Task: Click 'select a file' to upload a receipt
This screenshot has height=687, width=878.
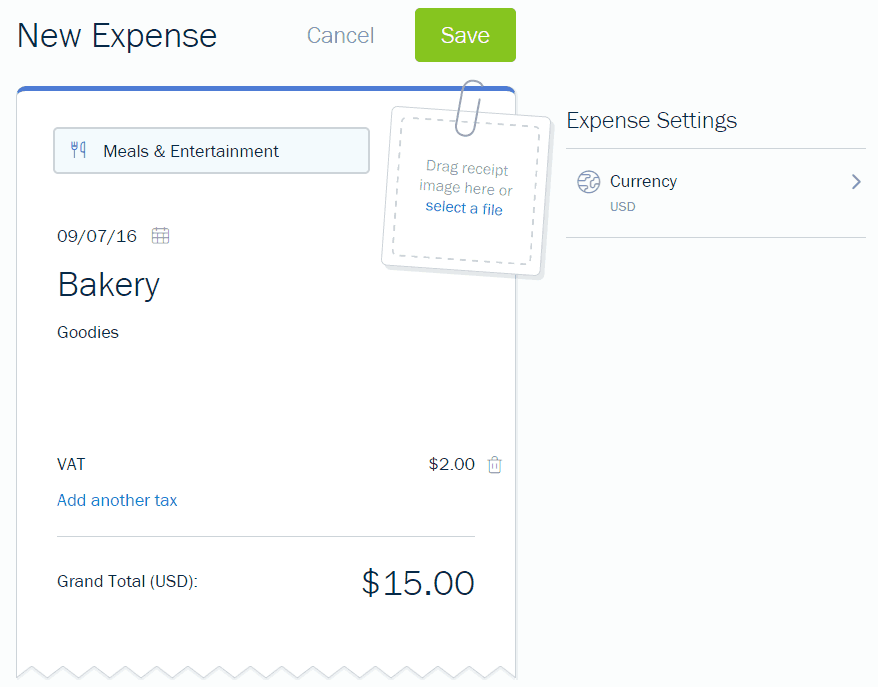Action: tap(463, 208)
